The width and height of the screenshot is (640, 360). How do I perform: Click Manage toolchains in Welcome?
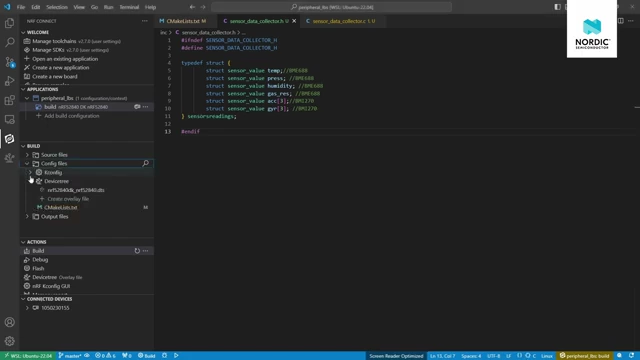[x=54, y=41]
